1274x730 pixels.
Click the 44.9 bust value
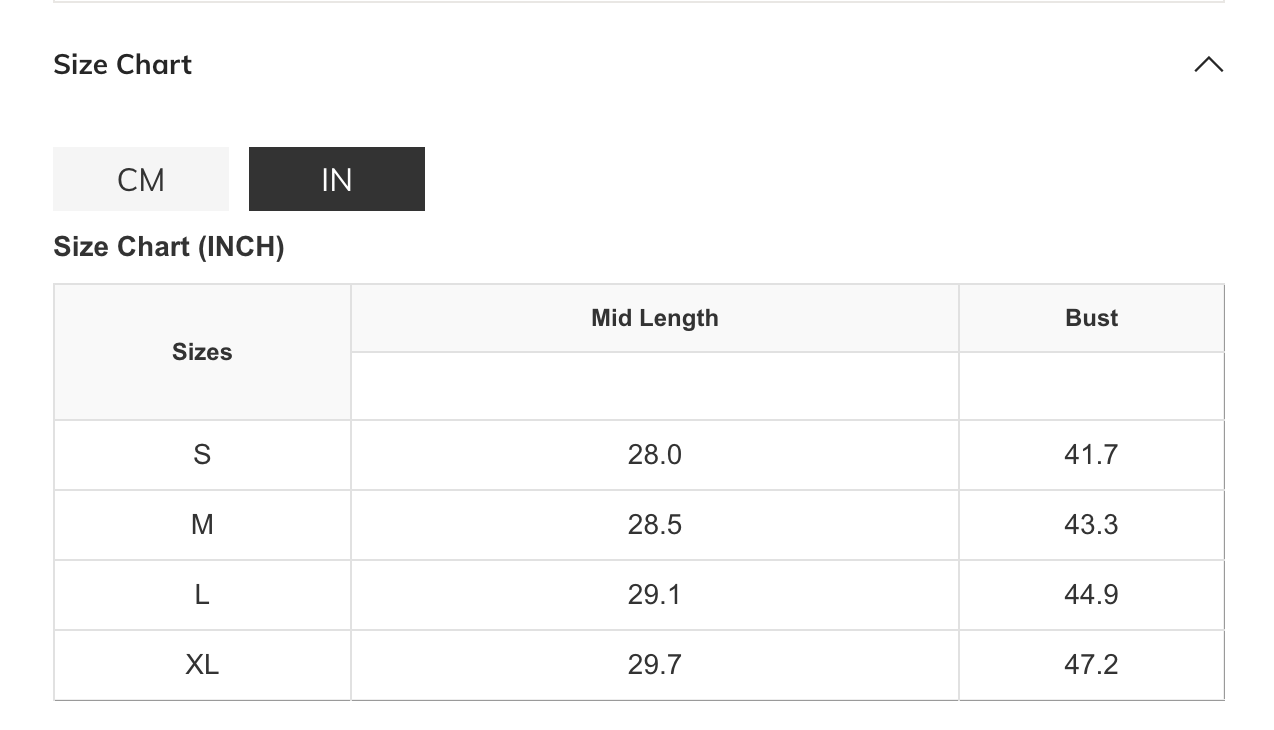pos(1091,595)
